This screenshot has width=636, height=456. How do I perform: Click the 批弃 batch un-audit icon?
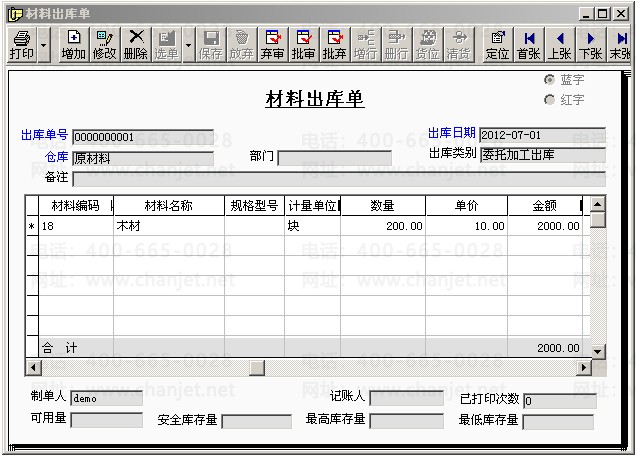[x=335, y=45]
